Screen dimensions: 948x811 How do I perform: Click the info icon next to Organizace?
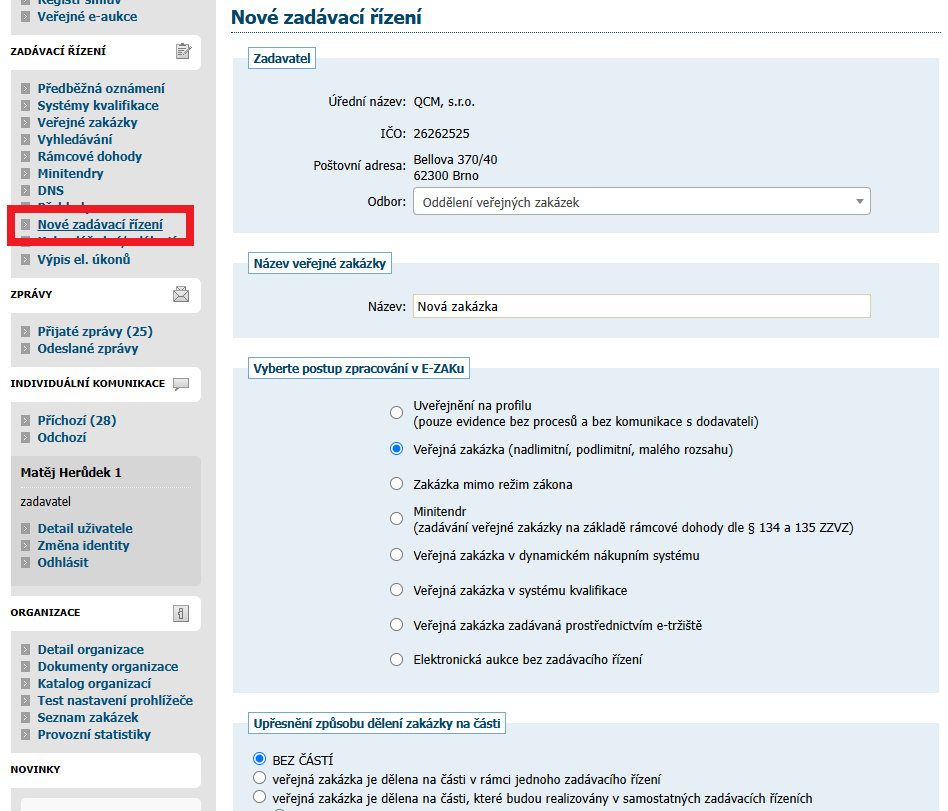click(x=181, y=613)
